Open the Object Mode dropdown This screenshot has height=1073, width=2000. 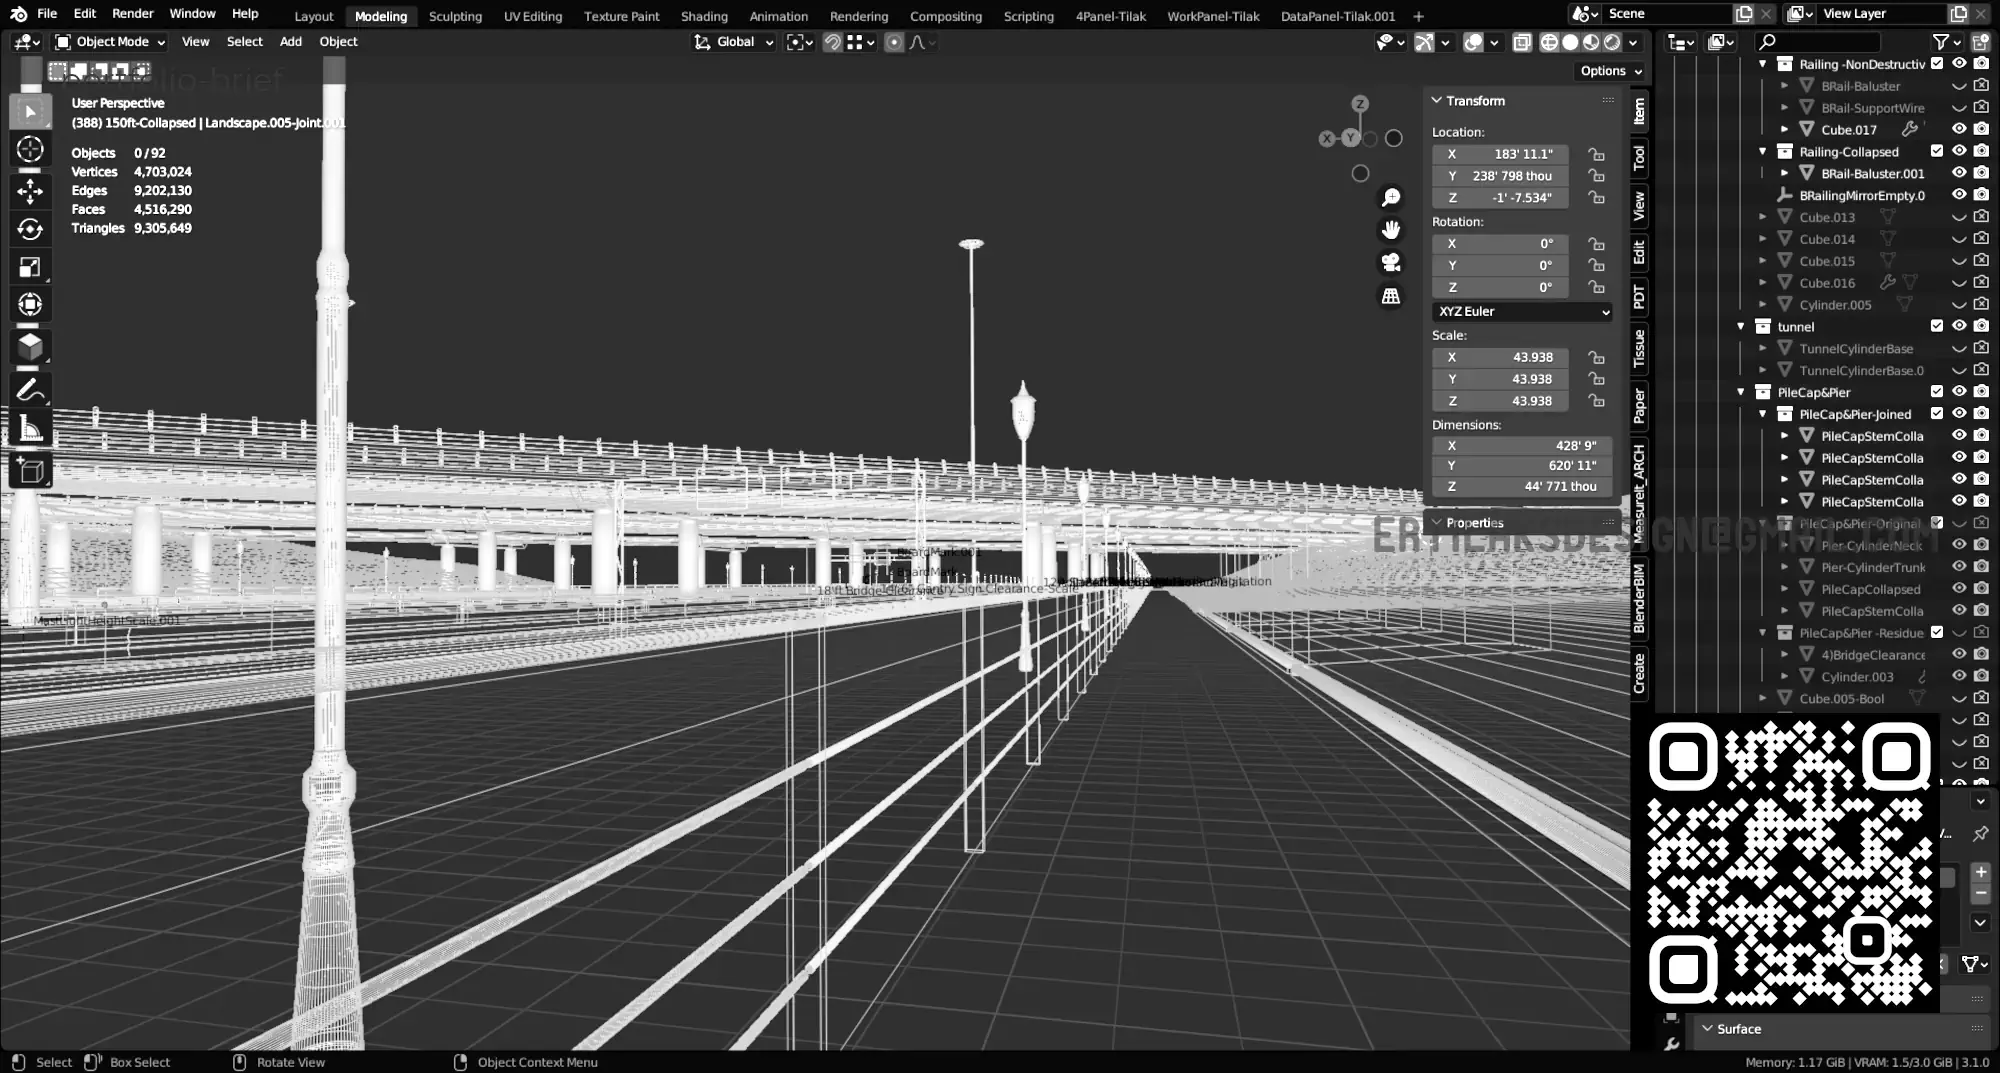pyautogui.click(x=110, y=42)
